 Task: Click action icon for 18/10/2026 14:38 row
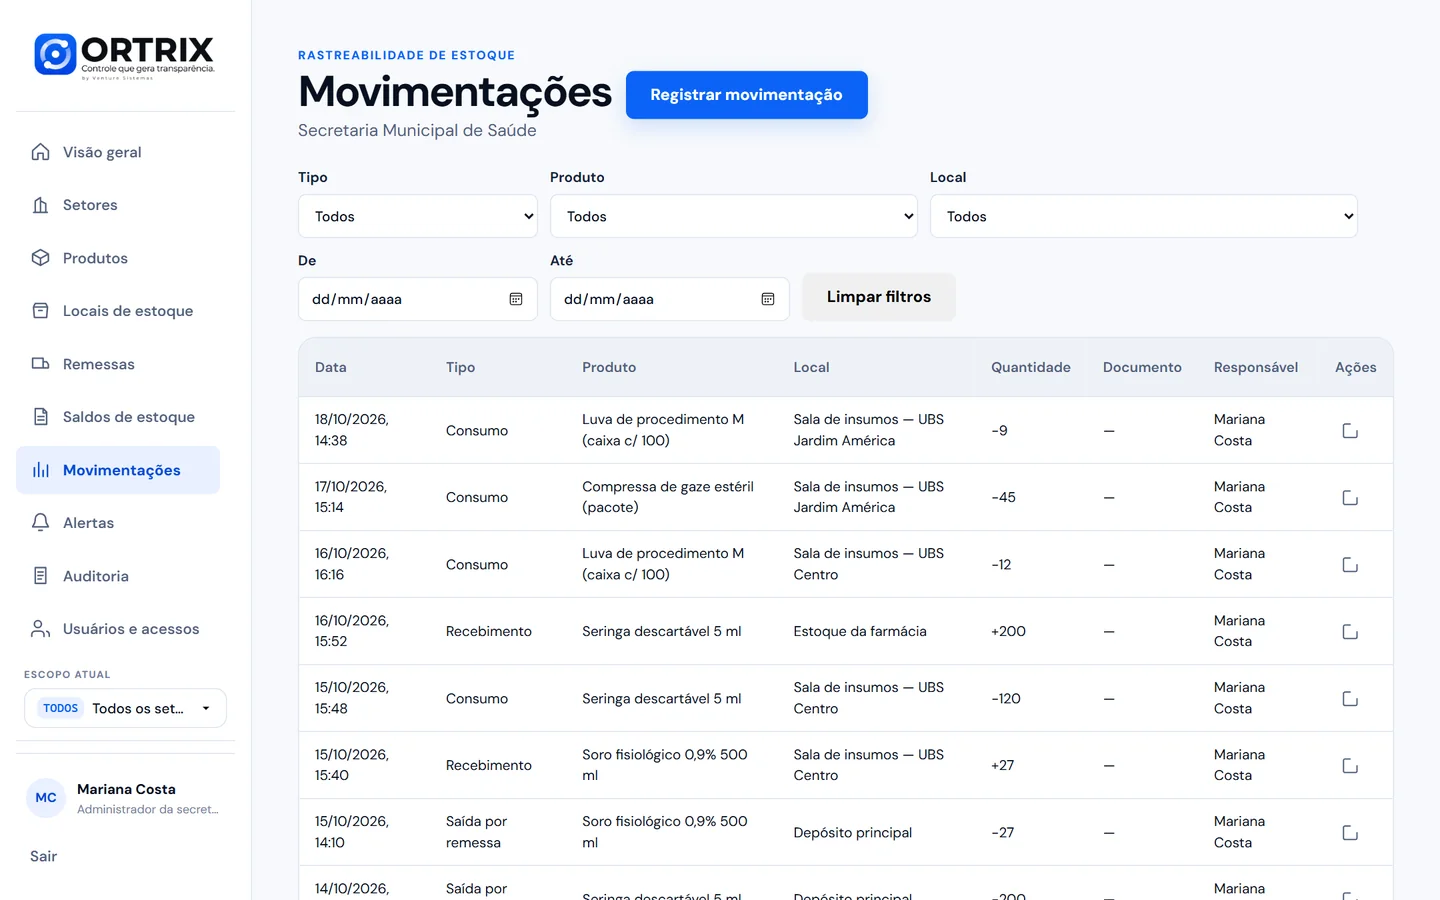tap(1350, 431)
